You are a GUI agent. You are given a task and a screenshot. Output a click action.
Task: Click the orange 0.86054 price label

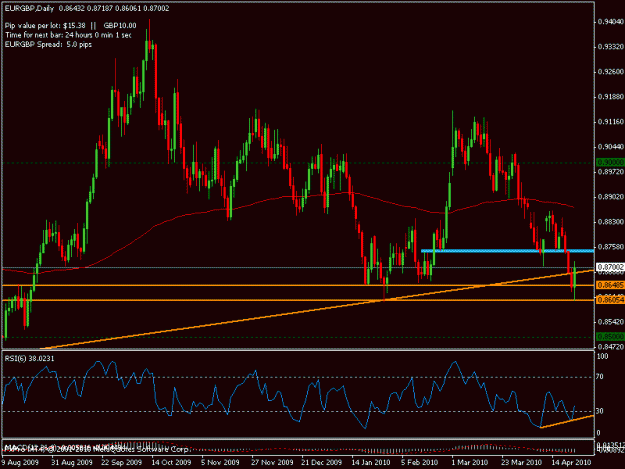tap(610, 300)
